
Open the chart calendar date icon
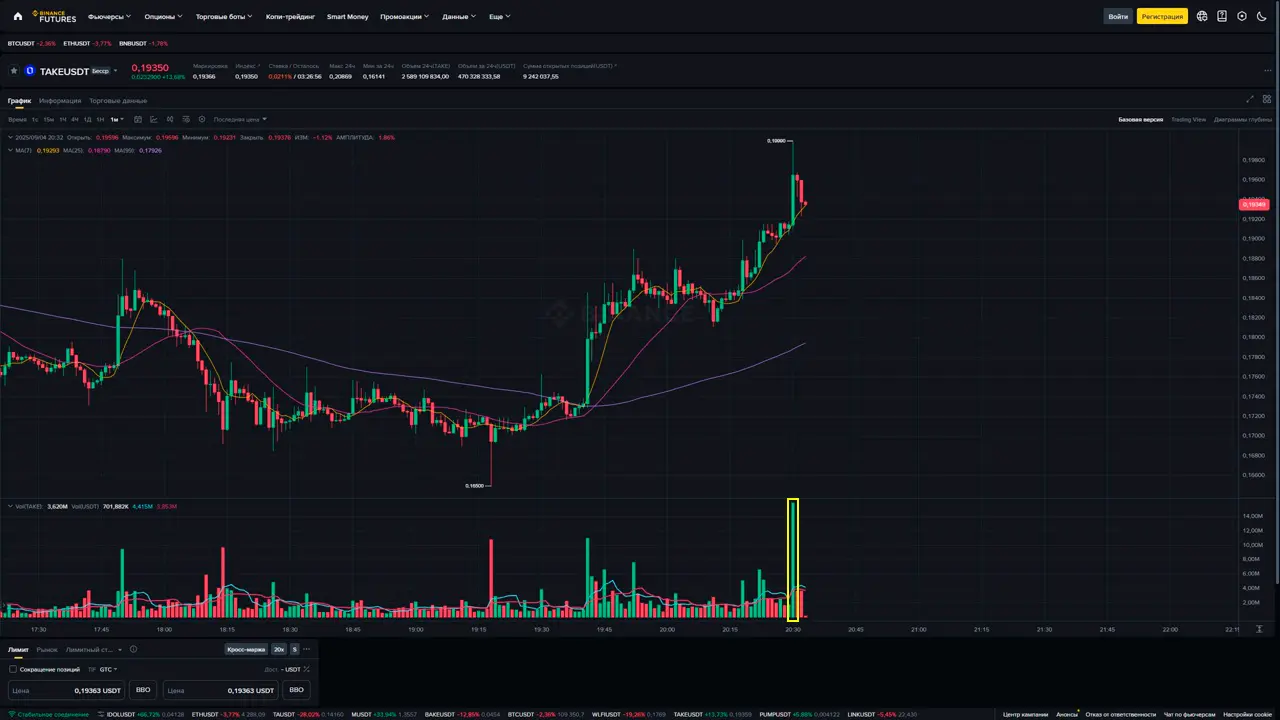(x=138, y=119)
